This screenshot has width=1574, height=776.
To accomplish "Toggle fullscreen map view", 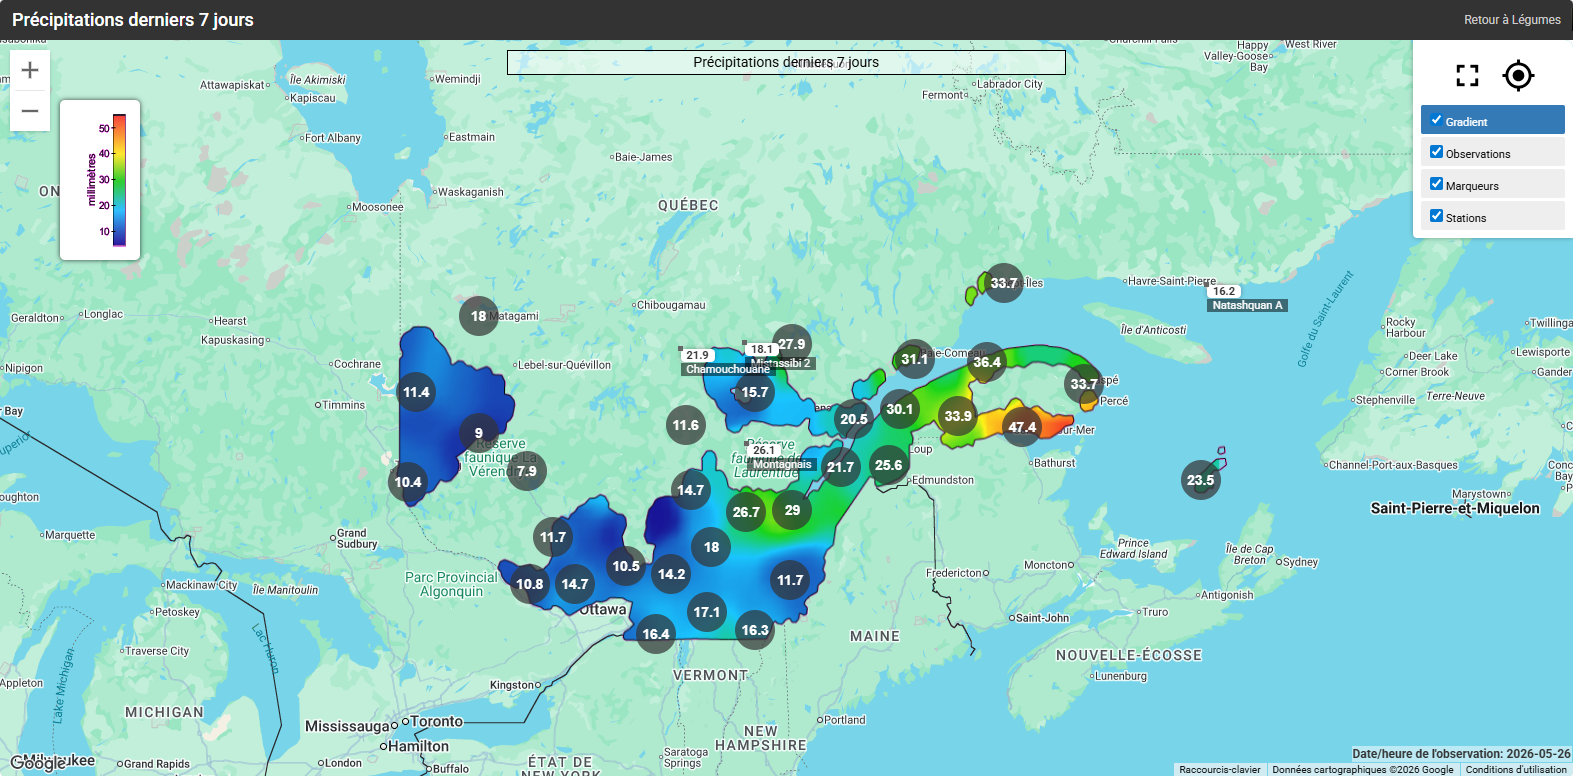I will click(1467, 75).
